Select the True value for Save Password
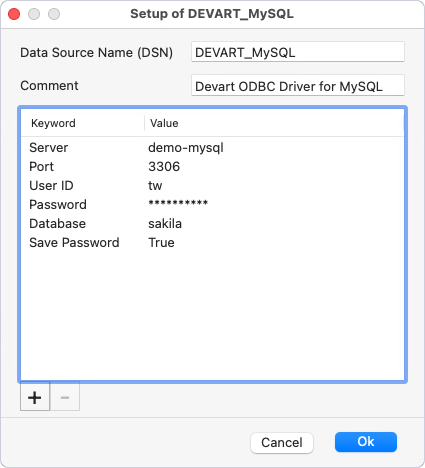The width and height of the screenshot is (425, 468). coord(161,243)
